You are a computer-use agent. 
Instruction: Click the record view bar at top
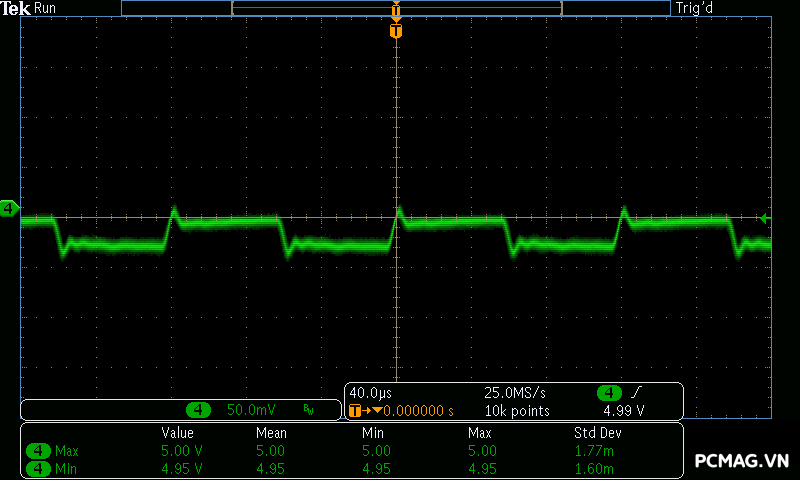click(x=396, y=8)
